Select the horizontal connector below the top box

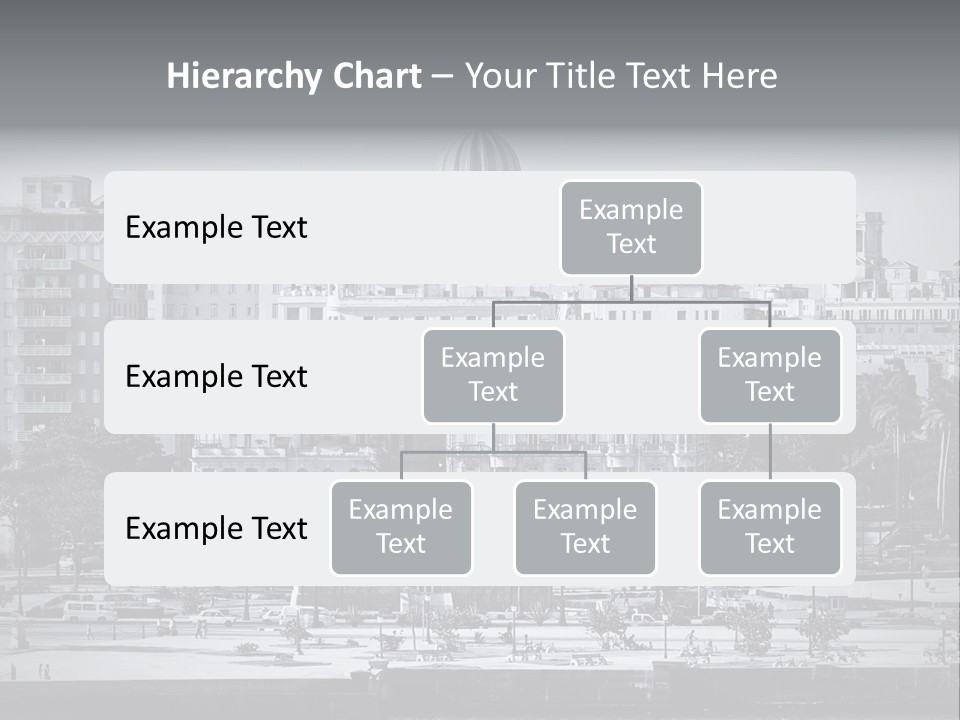[x=631, y=301]
